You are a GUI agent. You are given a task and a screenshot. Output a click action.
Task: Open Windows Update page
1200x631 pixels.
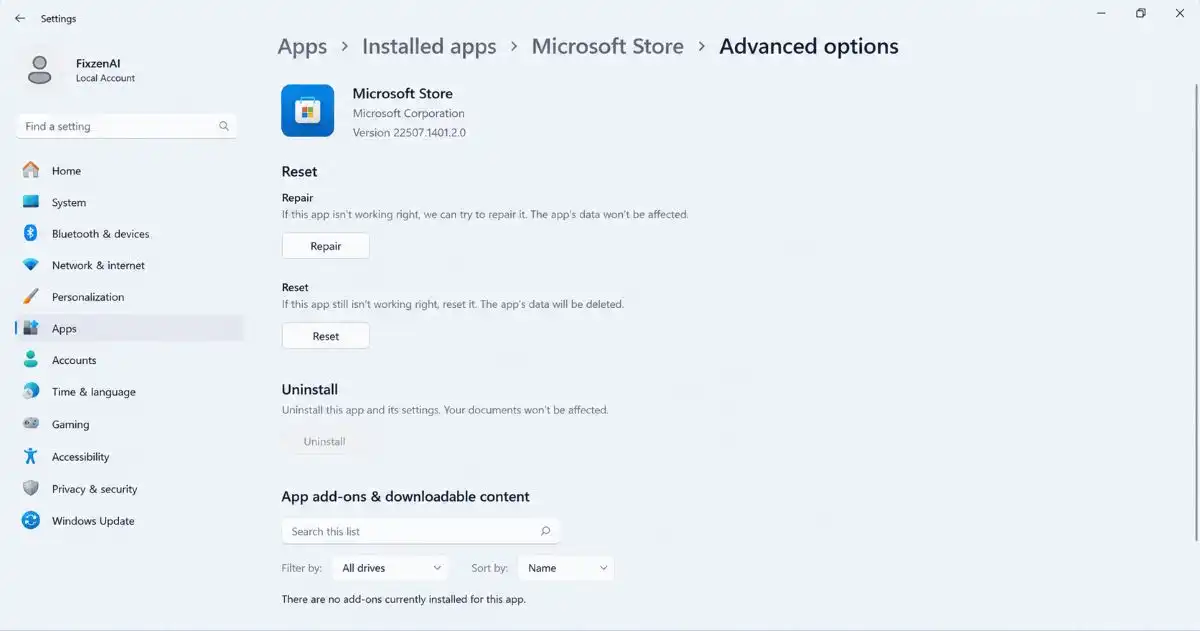point(130,520)
